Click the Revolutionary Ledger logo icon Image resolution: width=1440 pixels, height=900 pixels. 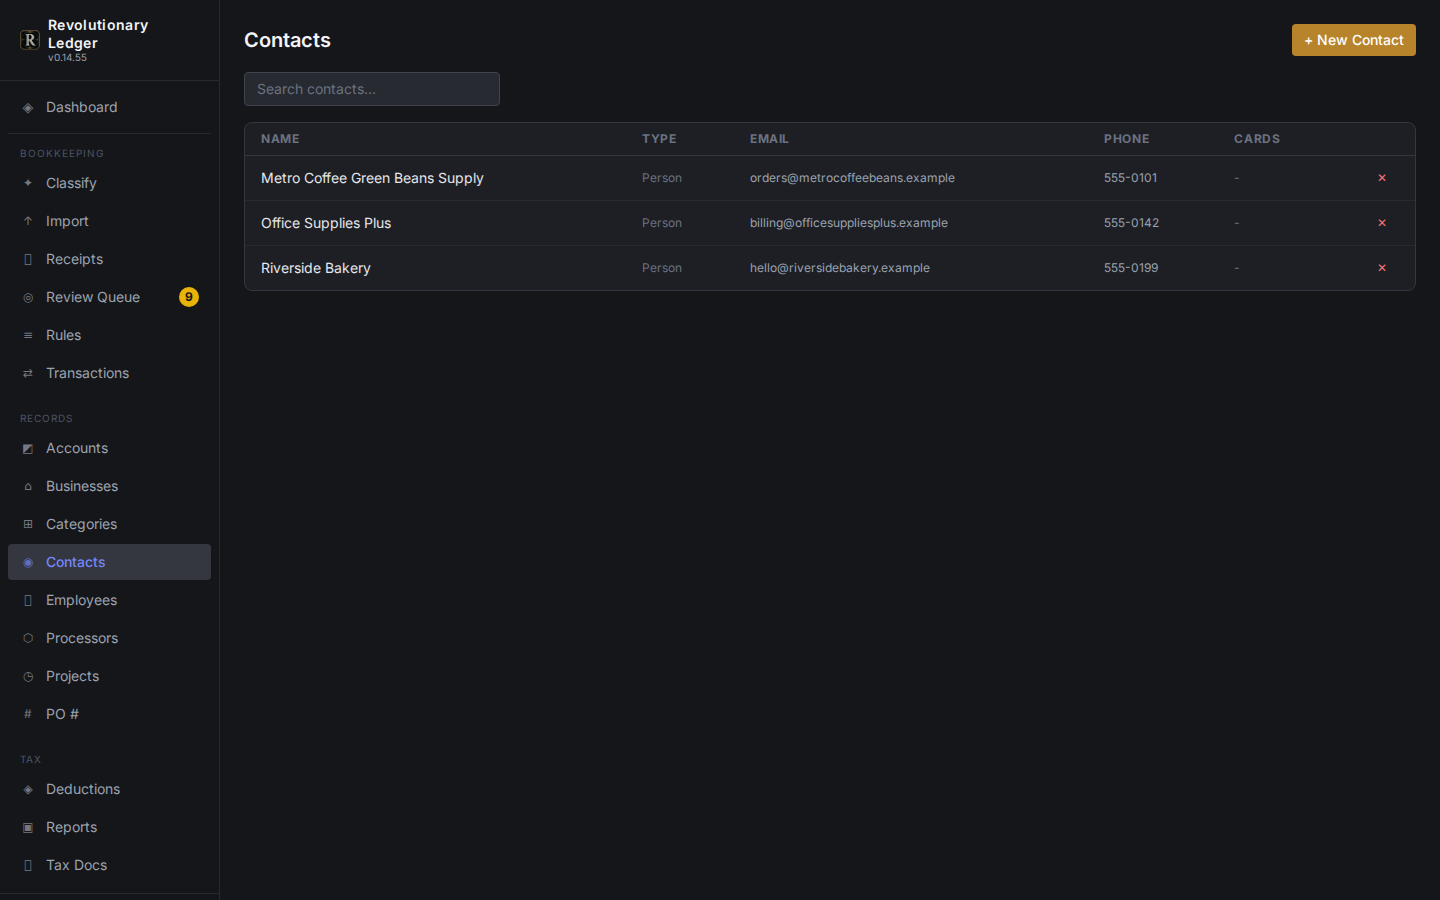tap(30, 40)
